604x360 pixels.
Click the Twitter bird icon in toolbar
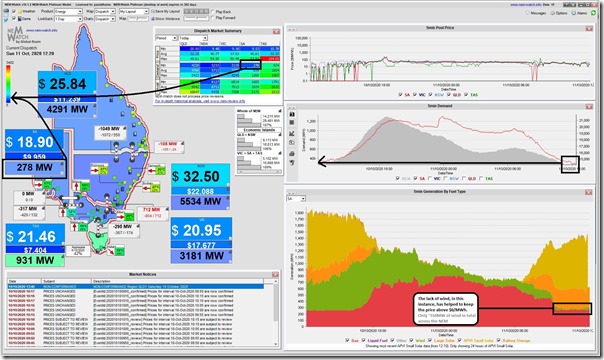pyautogui.click(x=6, y=19)
